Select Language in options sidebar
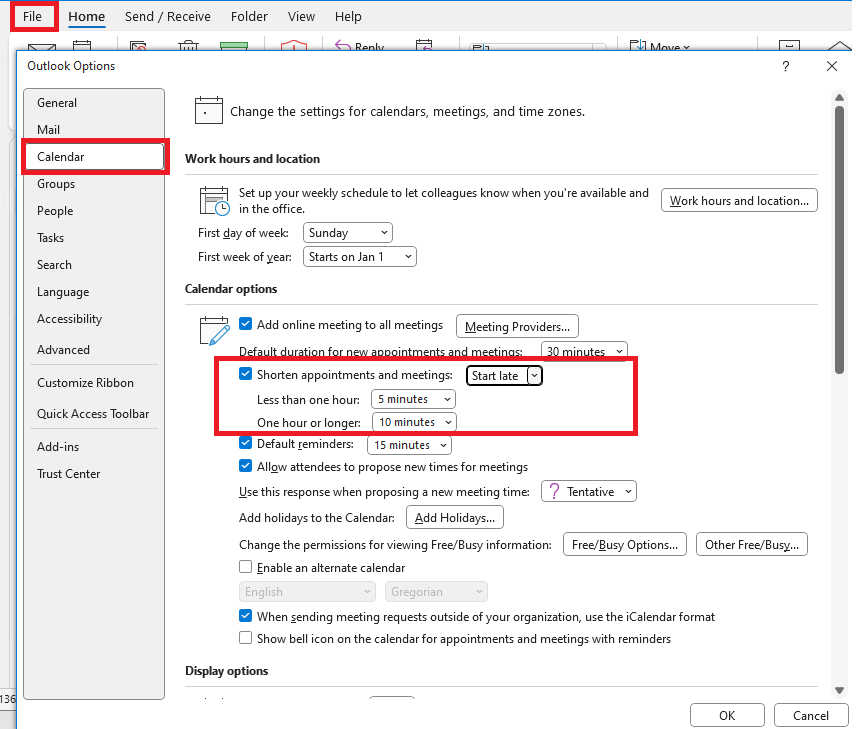 pyautogui.click(x=94, y=291)
